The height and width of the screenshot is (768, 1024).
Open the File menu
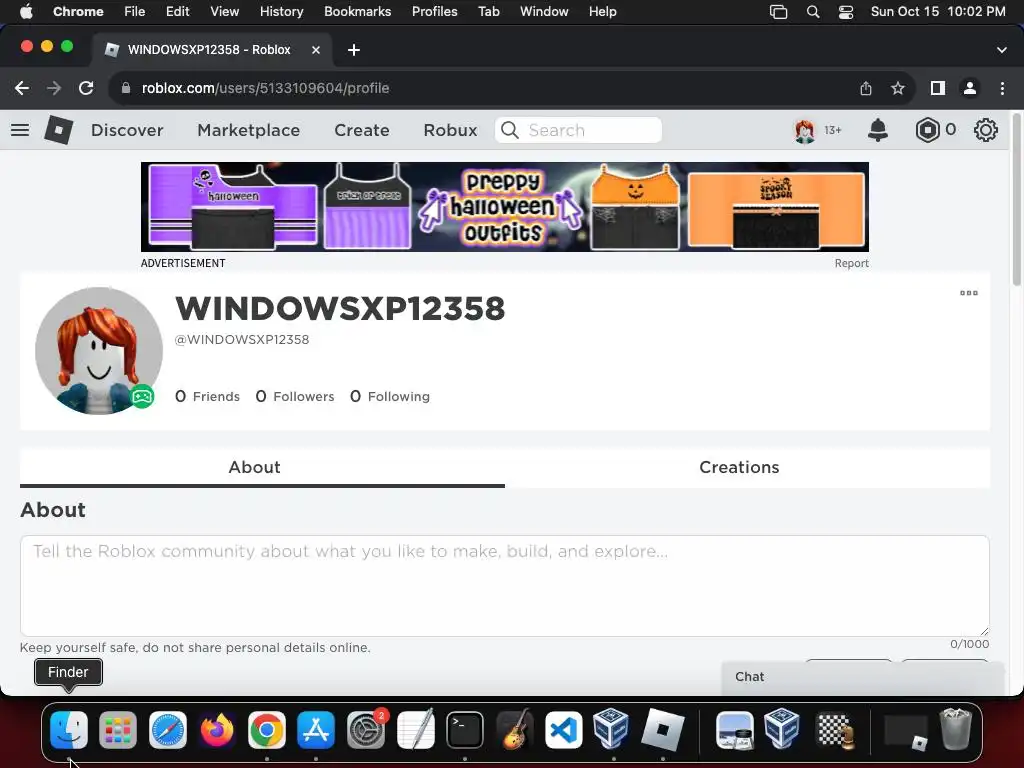(135, 12)
